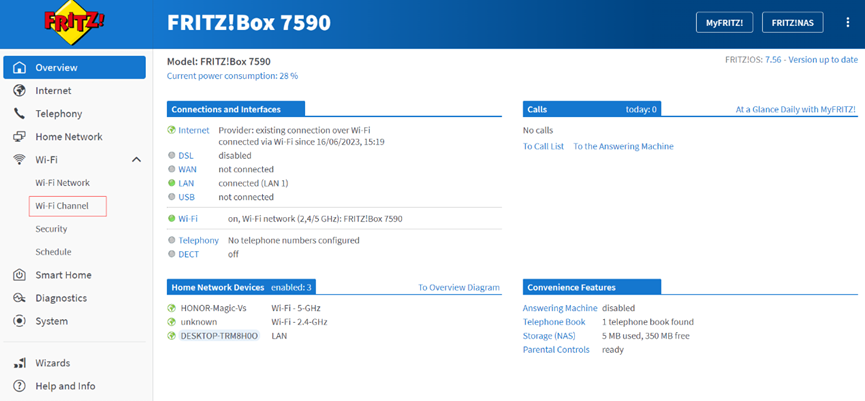This screenshot has width=865, height=401.
Task: Click the green Internet status icon
Action: [172, 130]
